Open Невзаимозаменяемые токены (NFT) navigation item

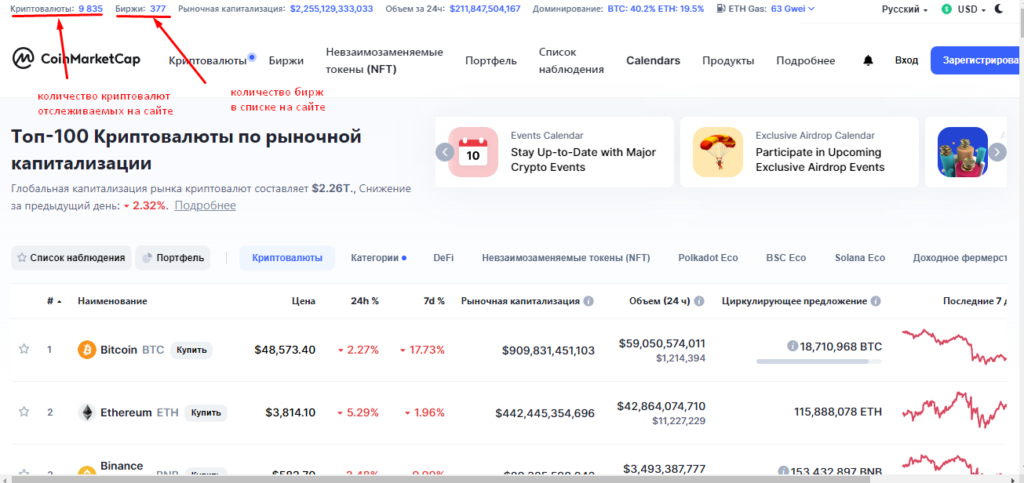(385, 61)
